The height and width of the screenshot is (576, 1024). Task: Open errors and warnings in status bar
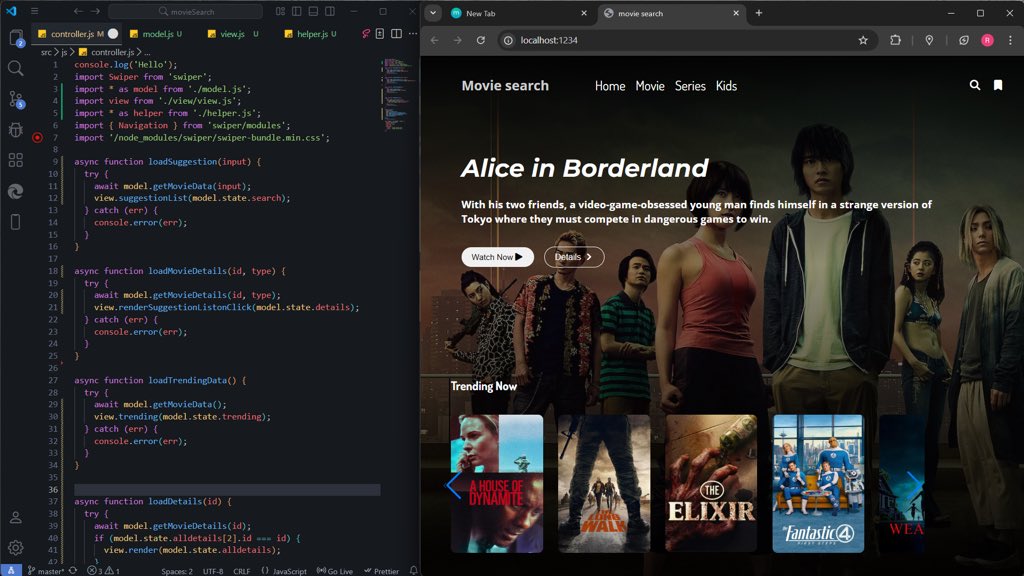[104, 571]
